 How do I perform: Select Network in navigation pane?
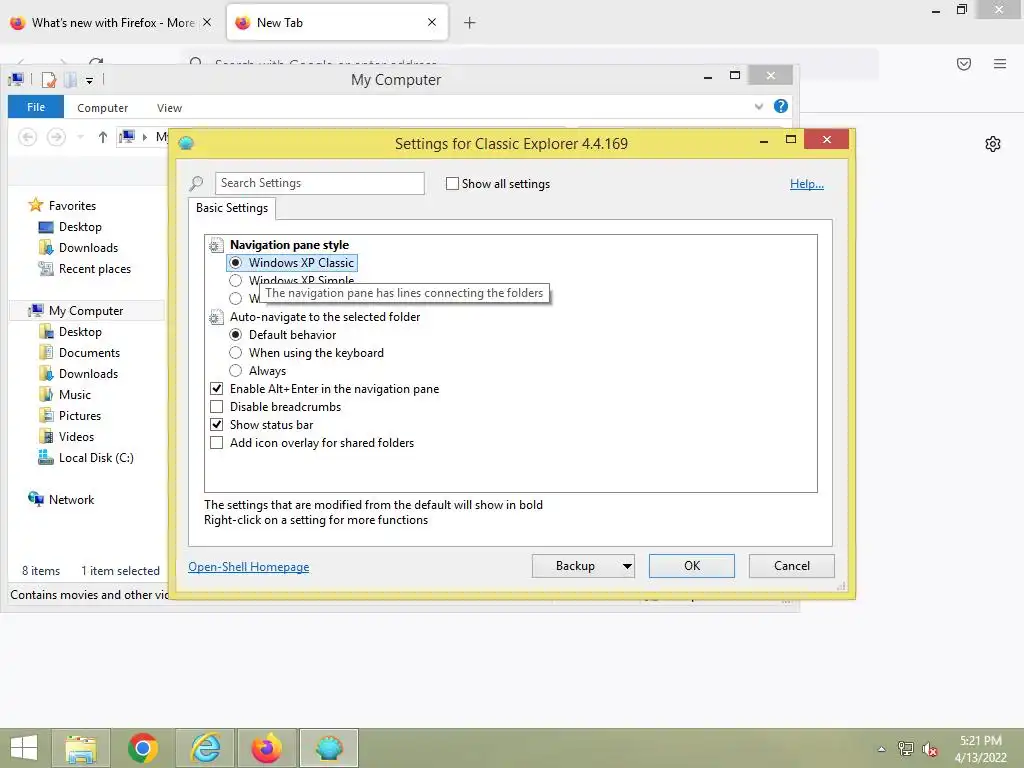pyautogui.click(x=61, y=500)
